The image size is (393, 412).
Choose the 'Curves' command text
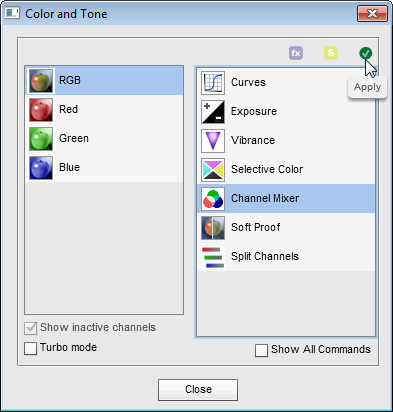[248, 82]
